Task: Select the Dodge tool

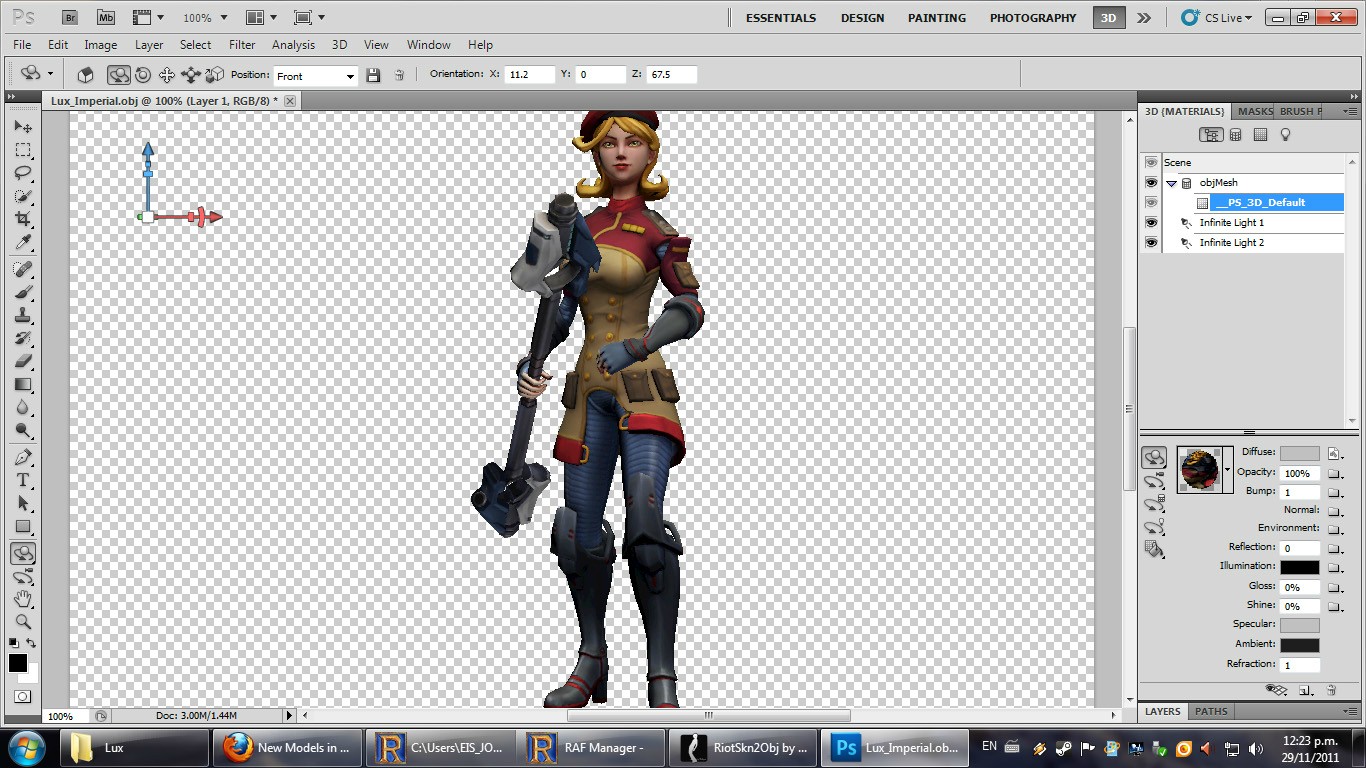Action: coord(23,430)
